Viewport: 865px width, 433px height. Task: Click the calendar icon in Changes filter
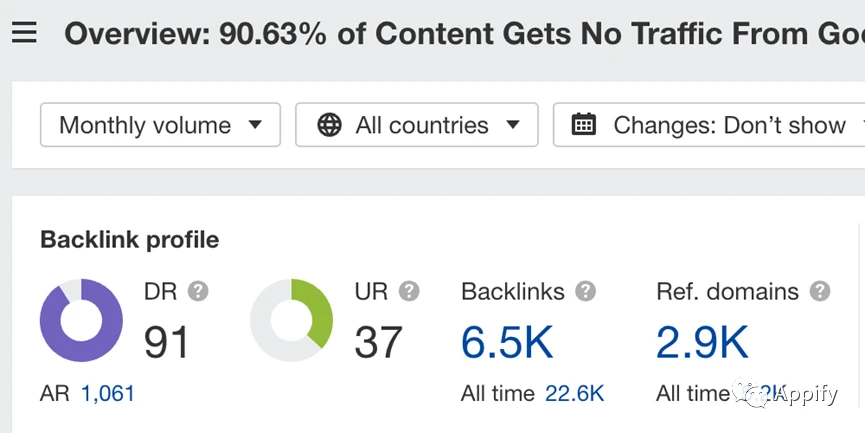pyautogui.click(x=584, y=125)
